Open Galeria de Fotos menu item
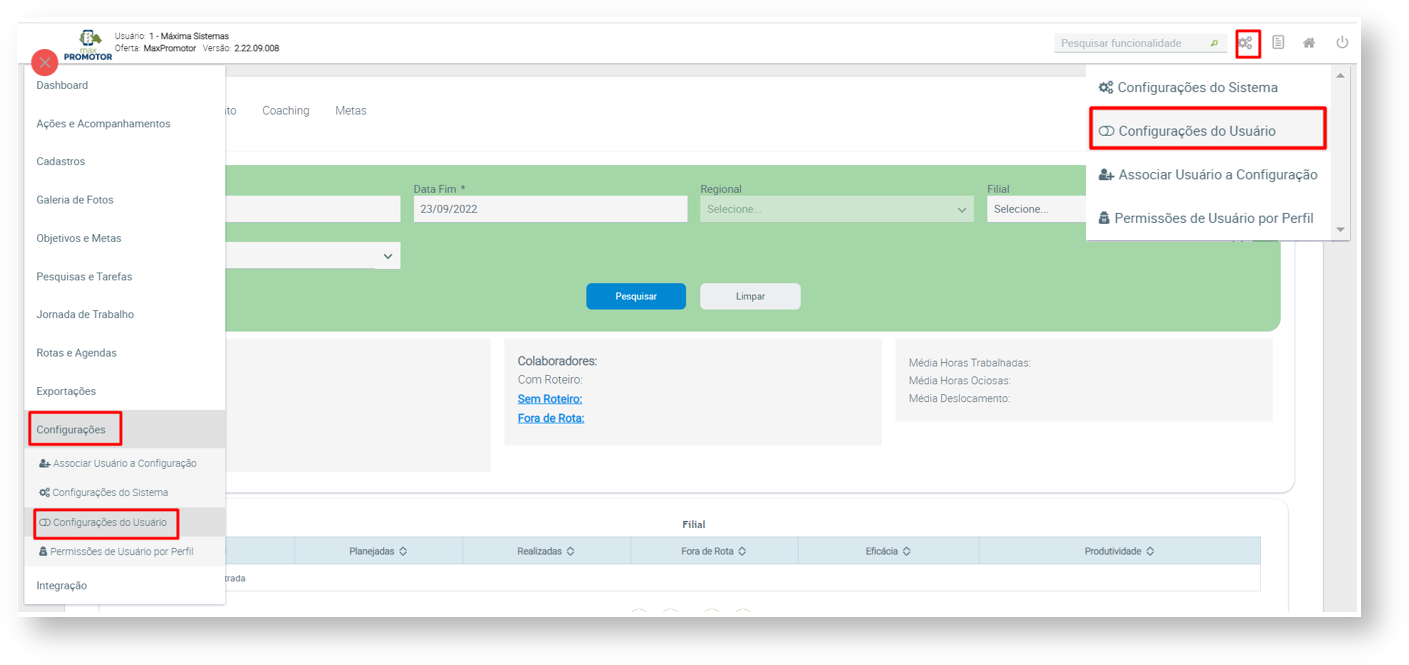Image resolution: width=1409 pixels, height=665 pixels. pos(125,200)
